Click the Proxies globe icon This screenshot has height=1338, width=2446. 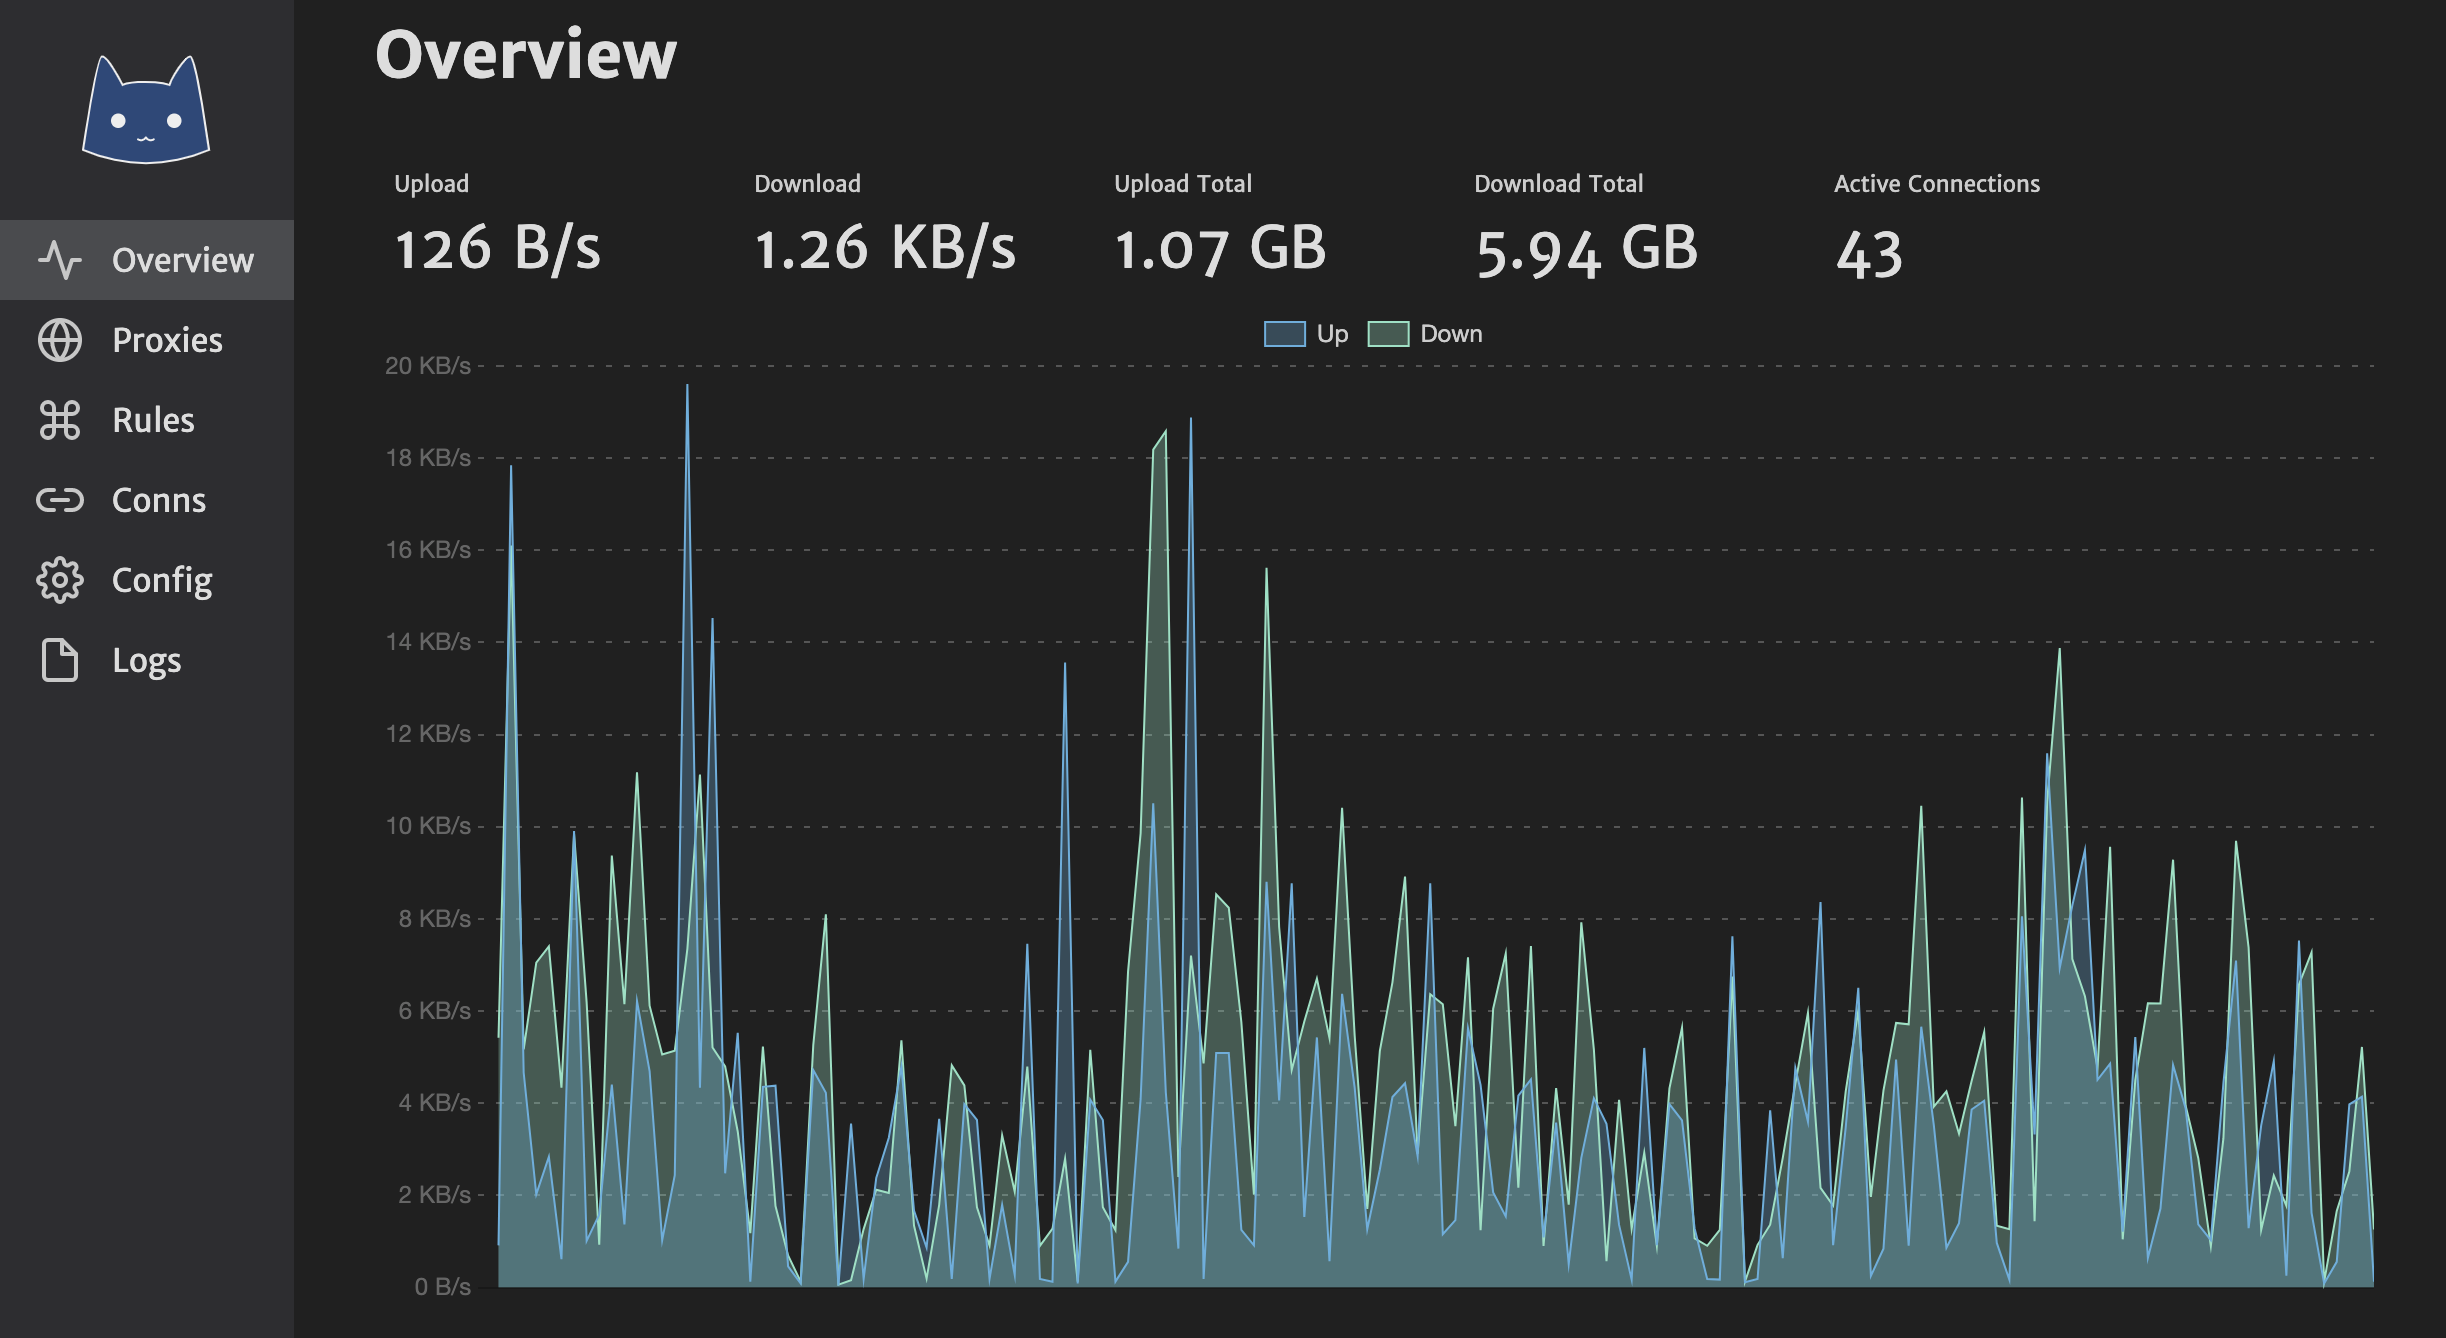59,340
